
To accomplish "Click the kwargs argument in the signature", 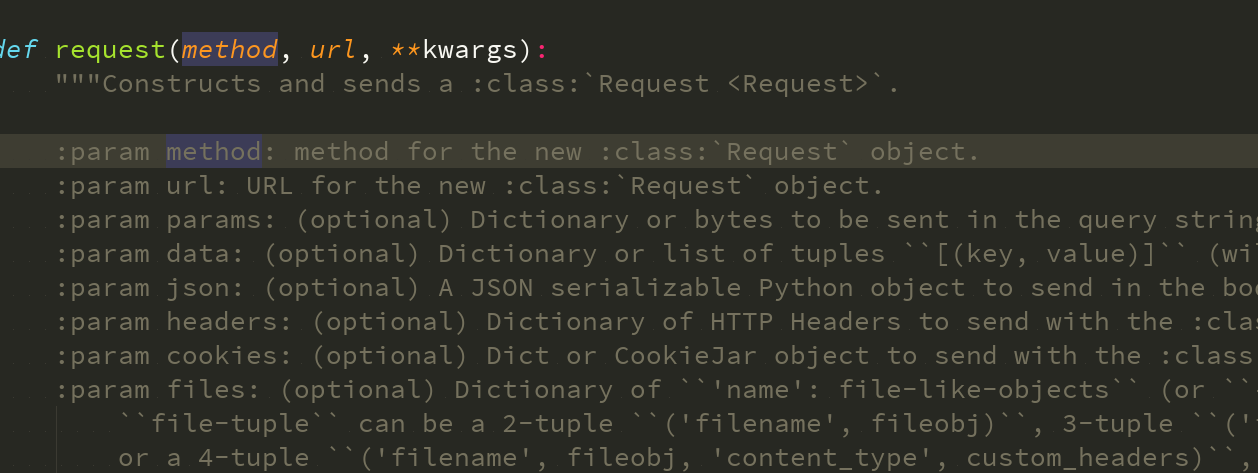I will (470, 49).
